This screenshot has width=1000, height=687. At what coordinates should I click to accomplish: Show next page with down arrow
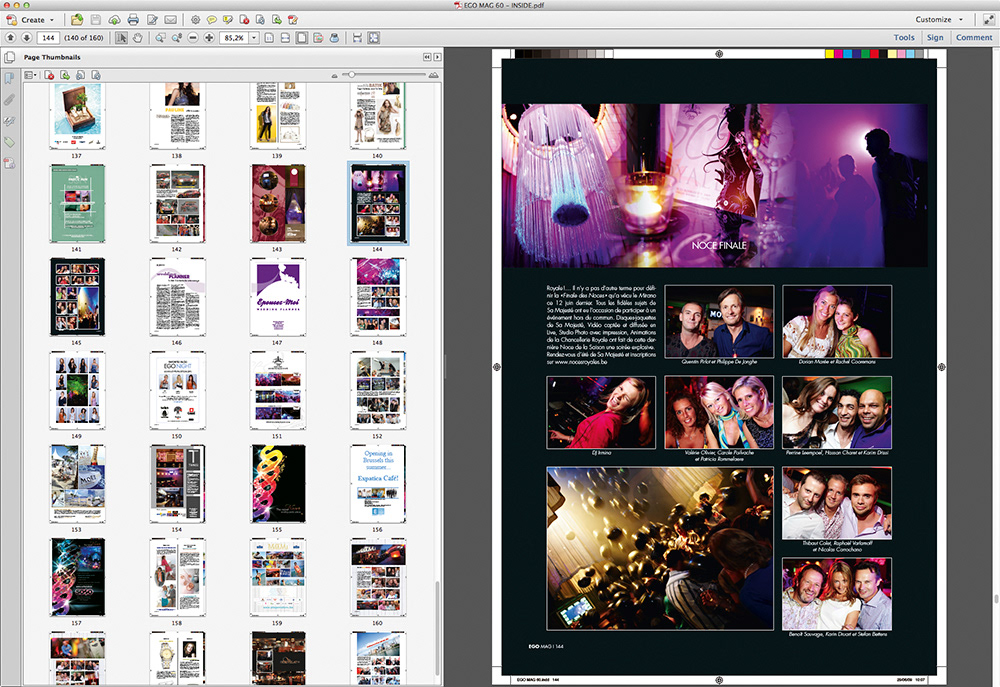pyautogui.click(x=26, y=38)
